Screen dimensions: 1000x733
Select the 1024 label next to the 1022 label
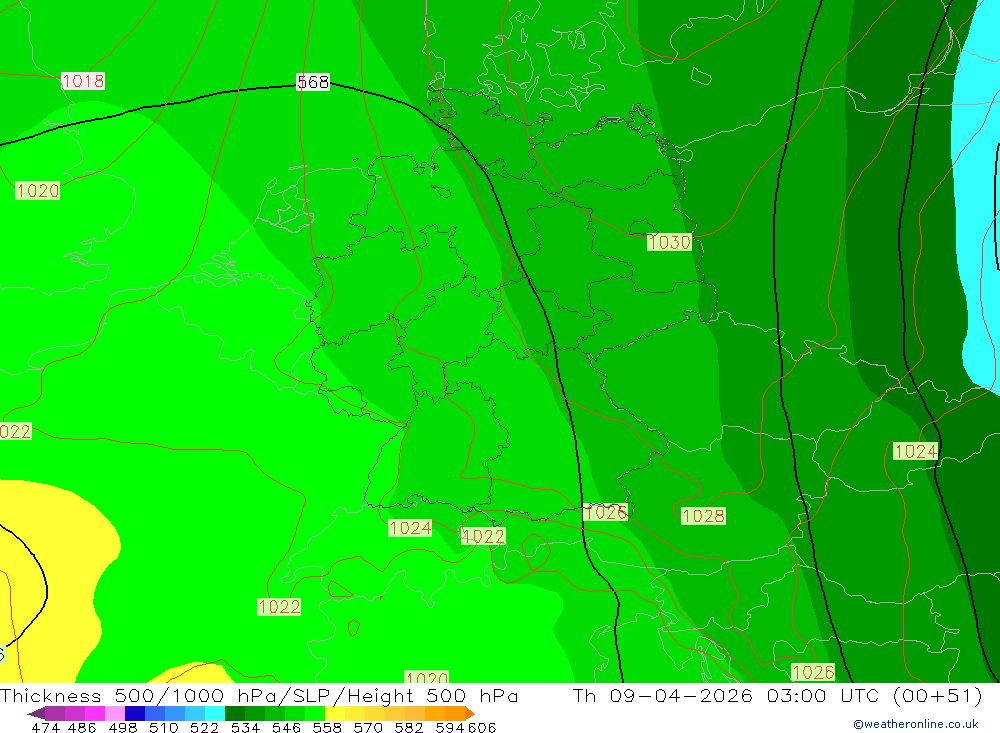click(410, 528)
